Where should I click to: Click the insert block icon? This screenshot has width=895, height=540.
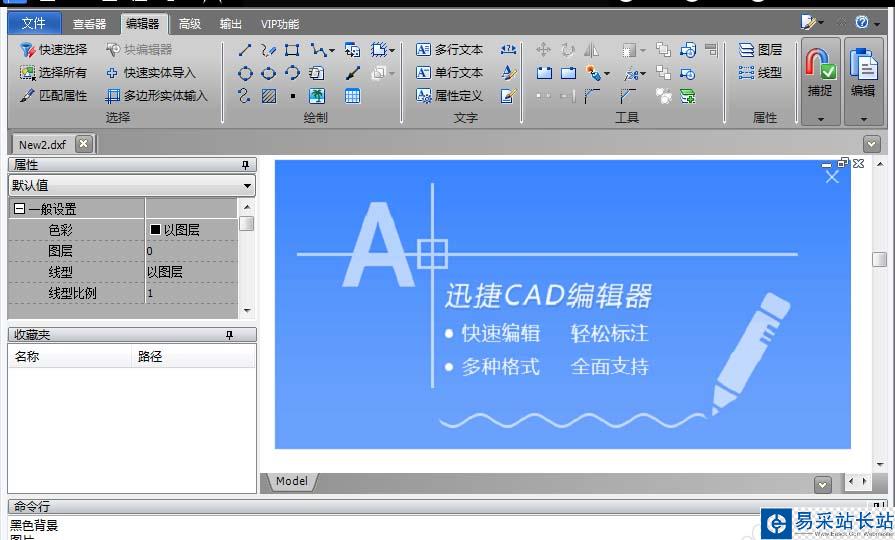(x=353, y=50)
